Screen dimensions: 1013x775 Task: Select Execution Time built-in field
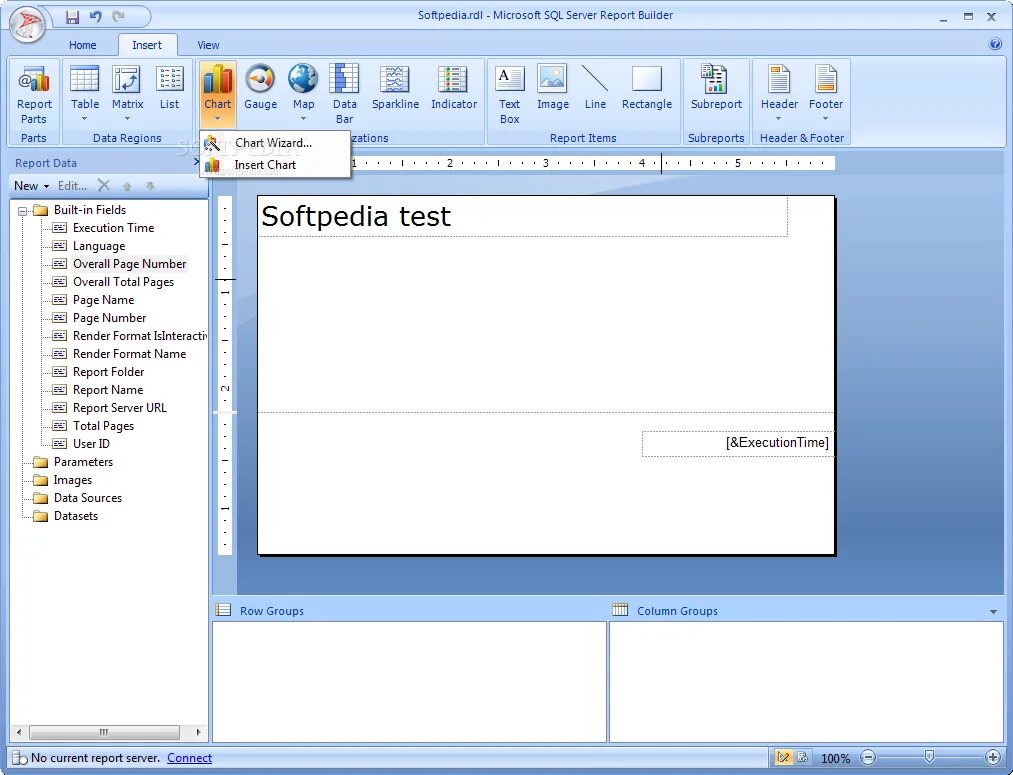pos(114,228)
